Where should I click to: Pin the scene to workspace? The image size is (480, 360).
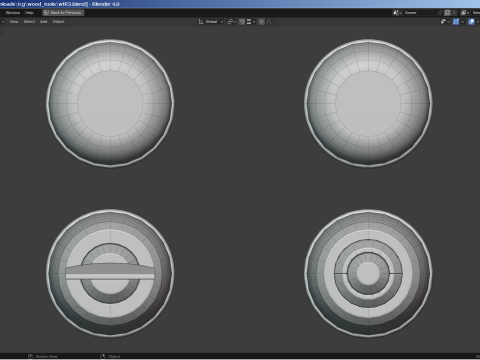(x=440, y=13)
